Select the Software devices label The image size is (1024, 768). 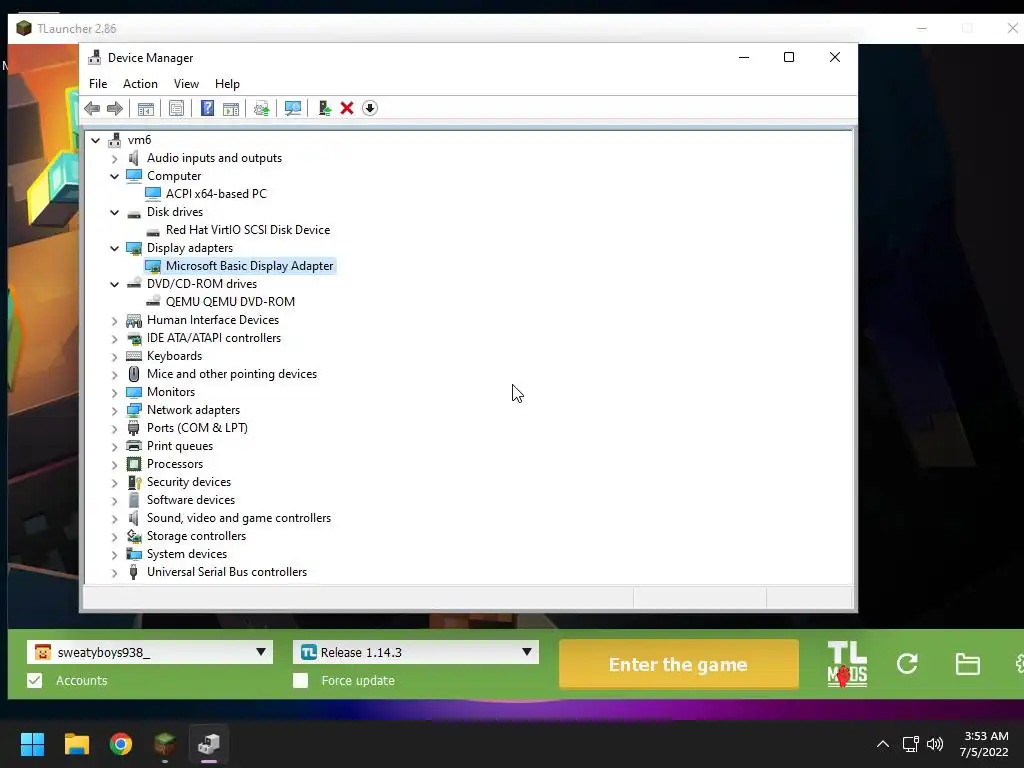coord(191,500)
